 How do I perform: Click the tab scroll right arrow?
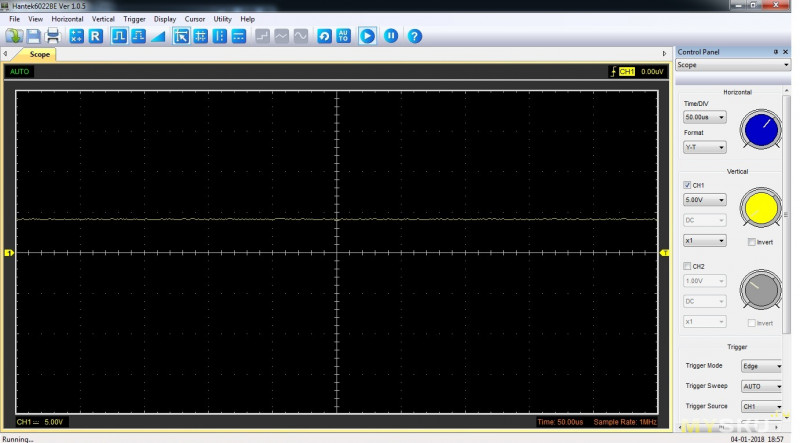664,54
